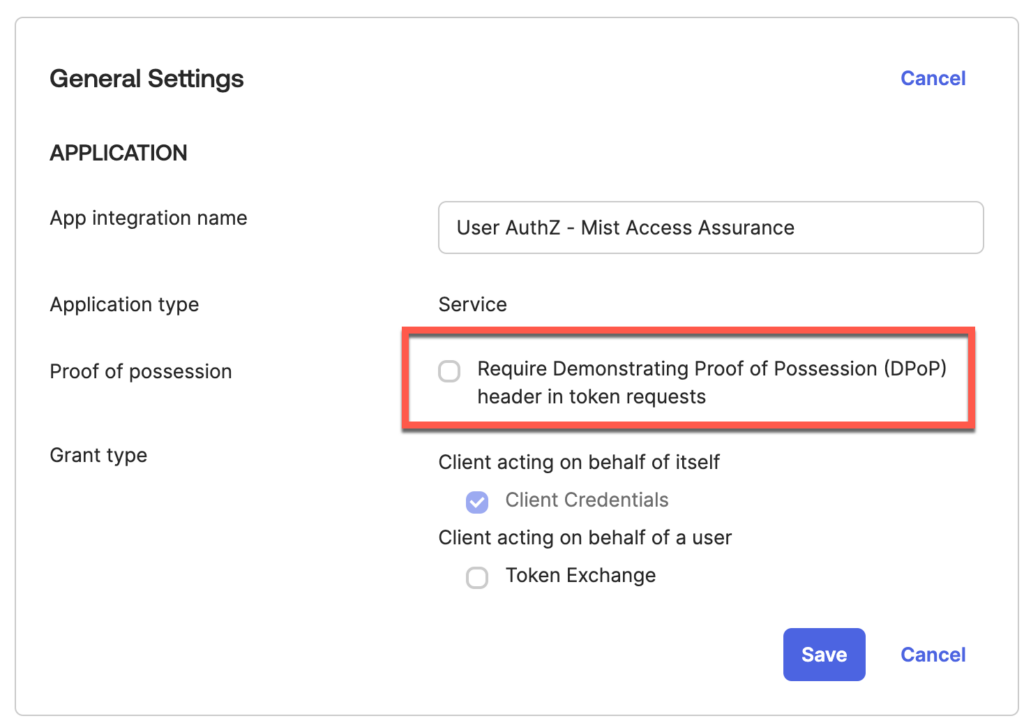Click the empty Token Exchange checkbox square
Image resolution: width=1024 pixels, height=723 pixels.
[x=477, y=577]
